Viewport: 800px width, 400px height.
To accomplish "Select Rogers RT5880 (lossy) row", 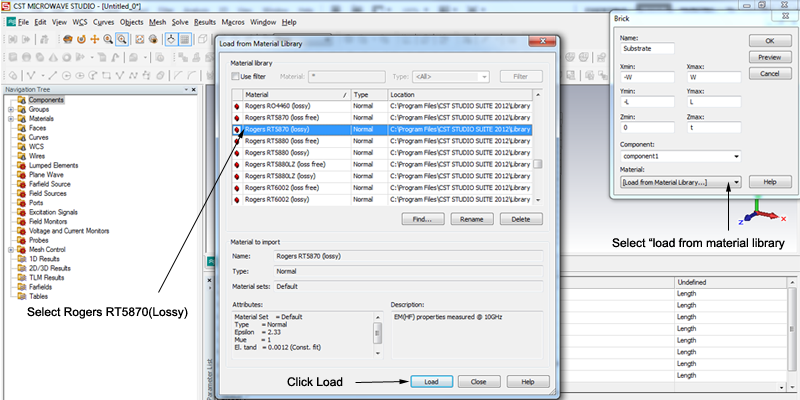I will click(x=382, y=153).
